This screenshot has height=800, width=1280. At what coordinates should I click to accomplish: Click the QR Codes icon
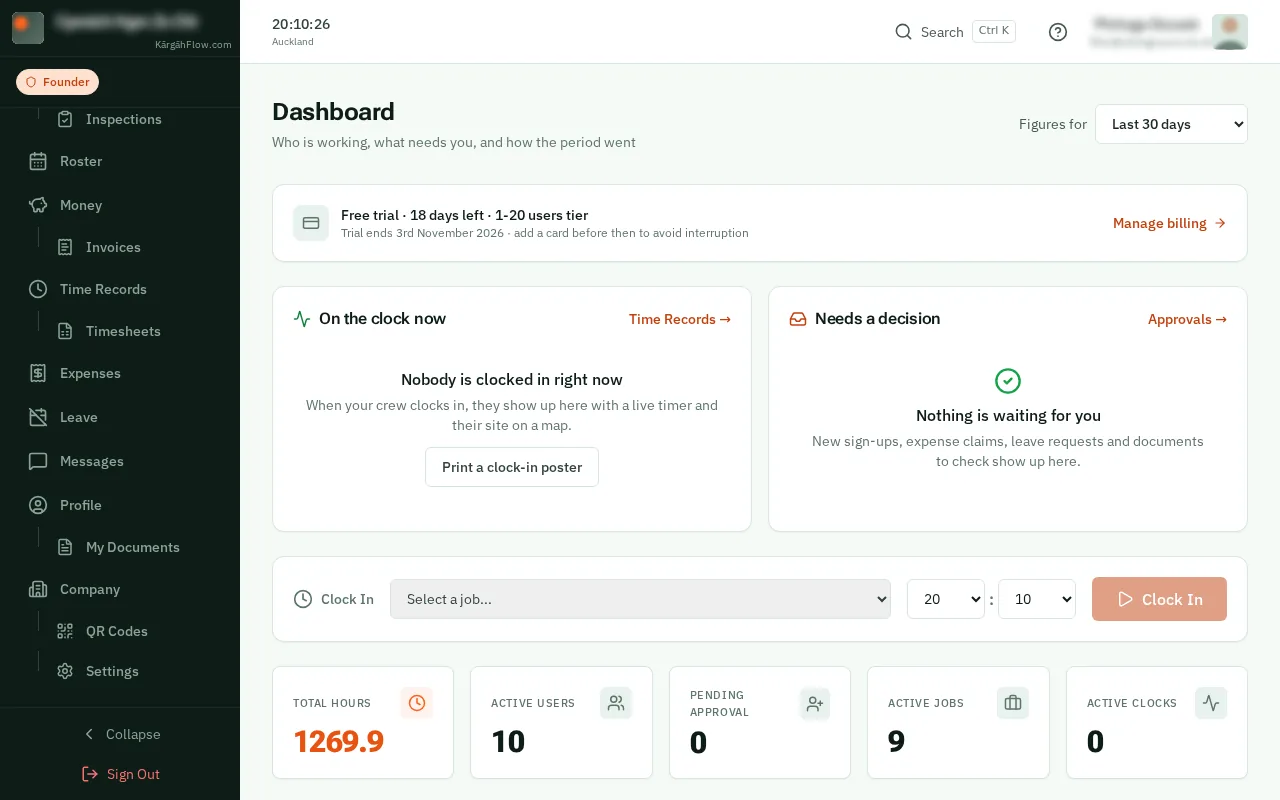point(65,631)
